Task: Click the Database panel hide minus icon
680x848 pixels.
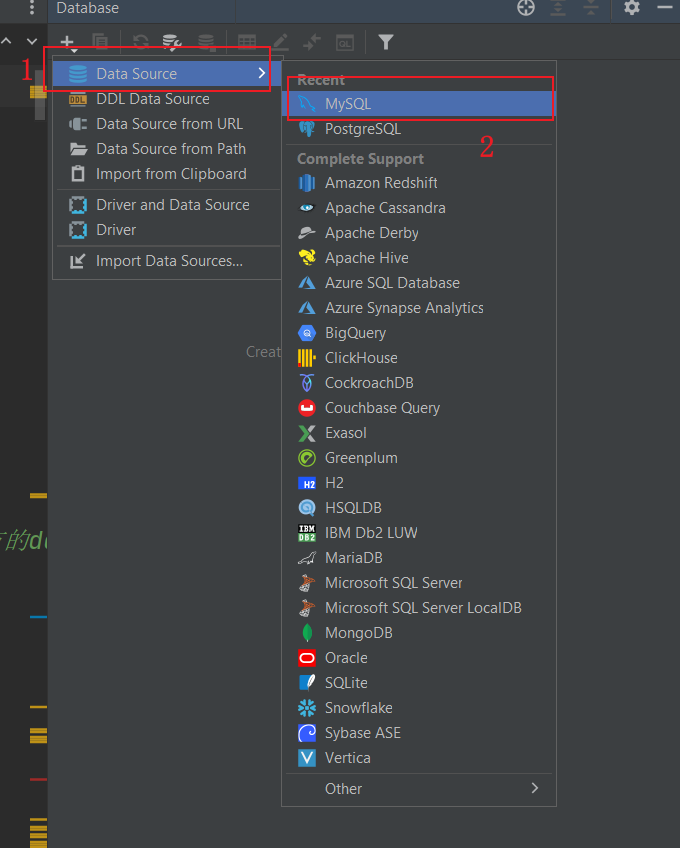Action: pos(665,7)
